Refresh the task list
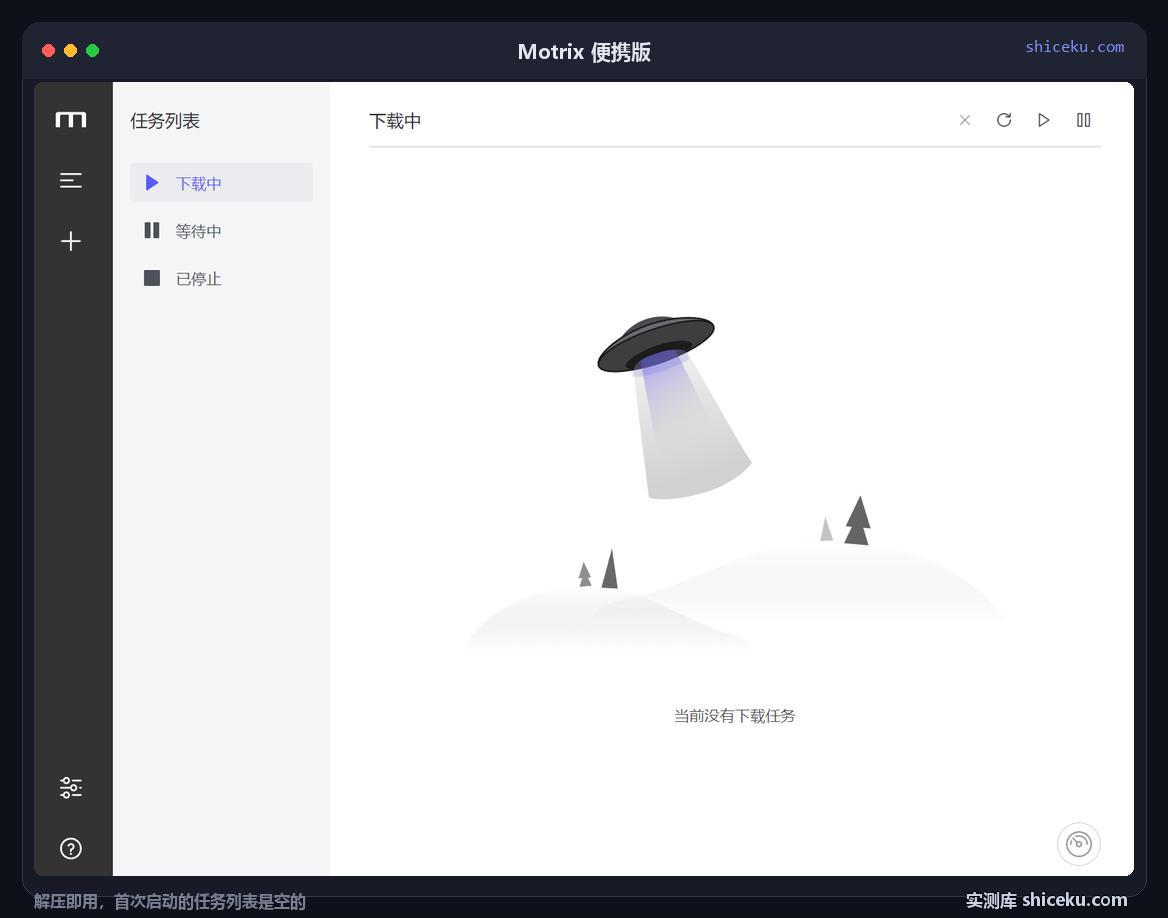This screenshot has width=1168, height=918. coord(1004,120)
